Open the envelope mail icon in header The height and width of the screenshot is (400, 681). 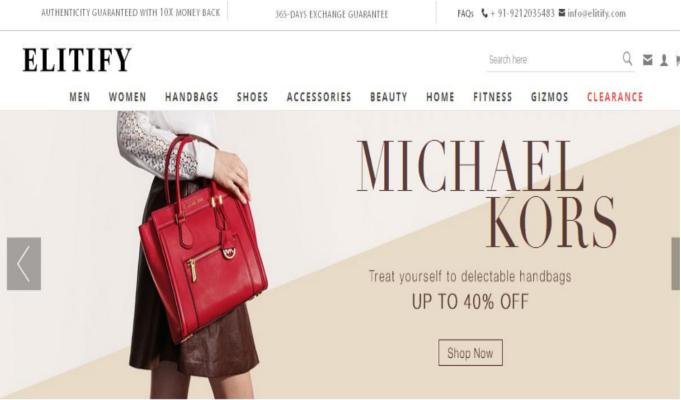648,60
